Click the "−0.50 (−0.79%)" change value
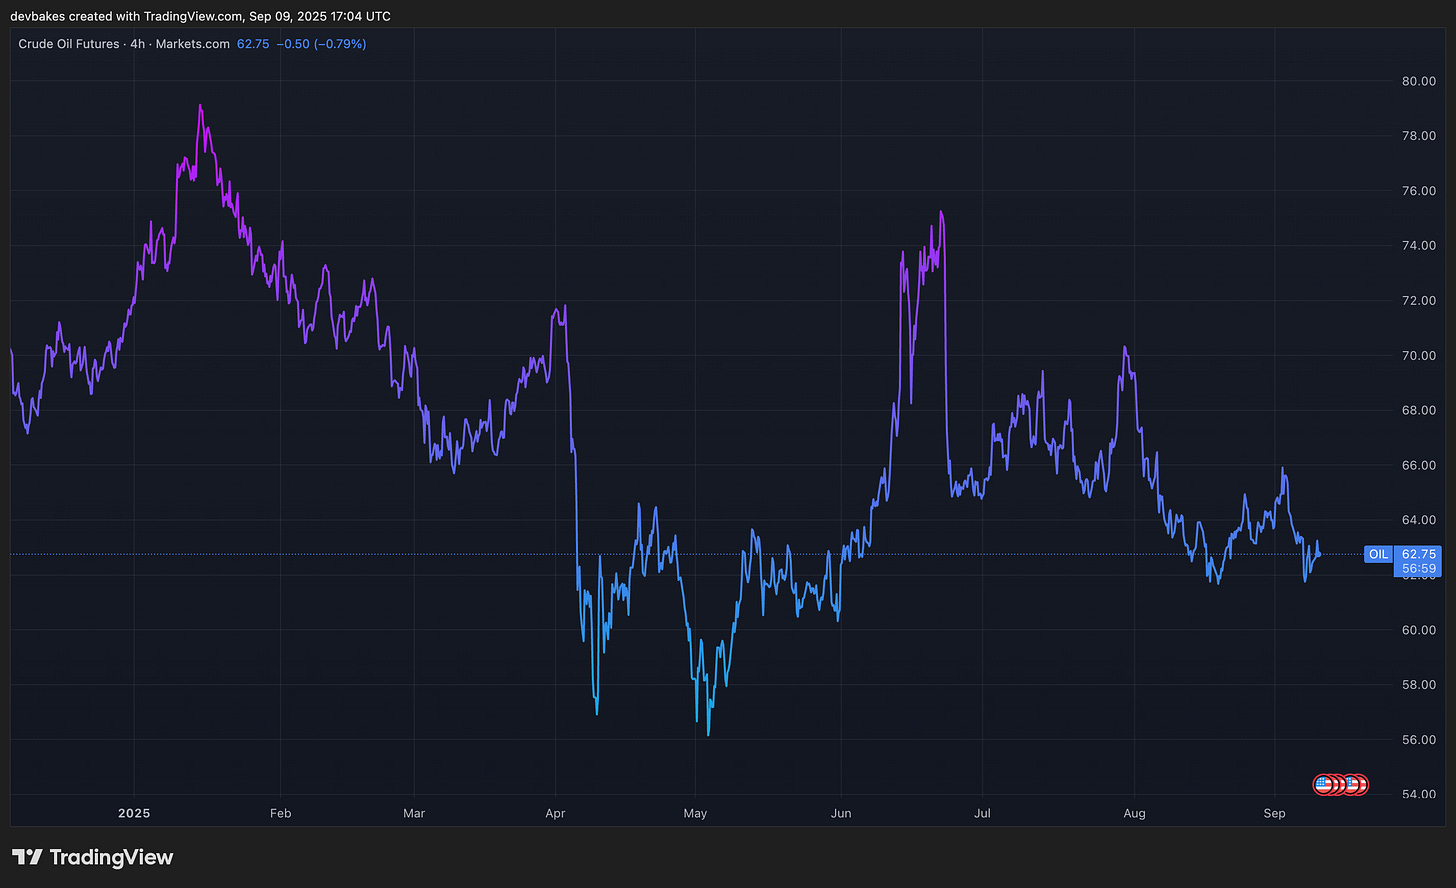1456x888 pixels. [x=322, y=44]
